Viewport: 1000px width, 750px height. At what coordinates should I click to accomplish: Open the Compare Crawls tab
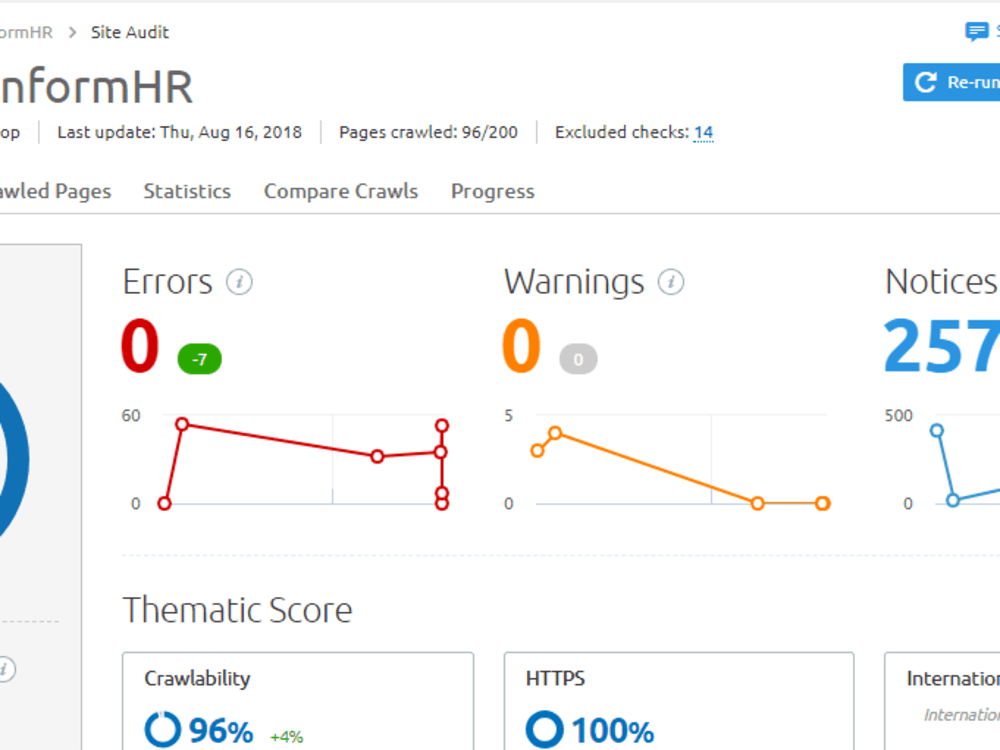tap(341, 191)
